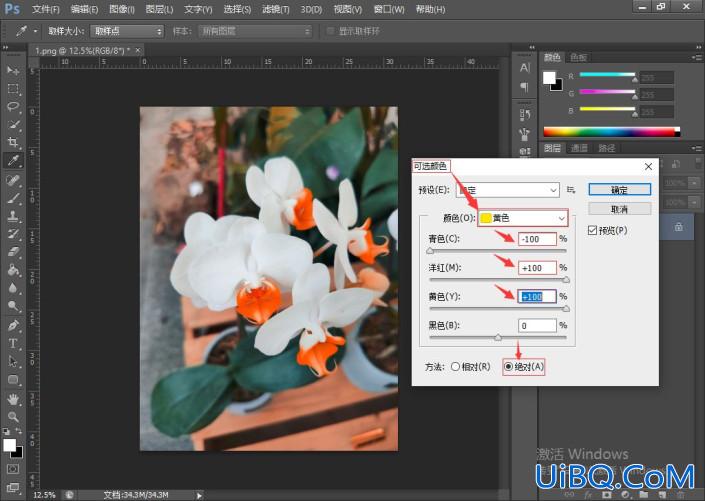The height and width of the screenshot is (501, 705).
Task: Open the File (文件) menu
Action: 46,9
